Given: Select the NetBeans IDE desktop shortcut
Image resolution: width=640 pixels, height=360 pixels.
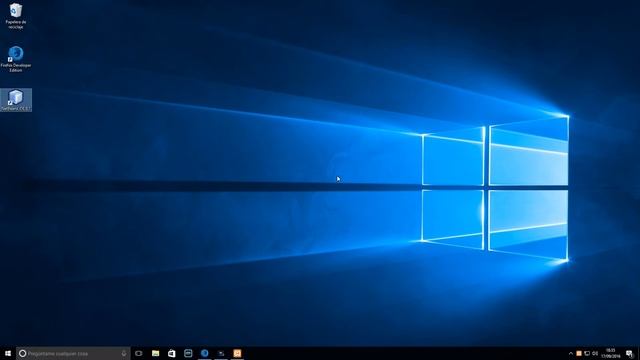Looking at the screenshot, I should (16, 100).
